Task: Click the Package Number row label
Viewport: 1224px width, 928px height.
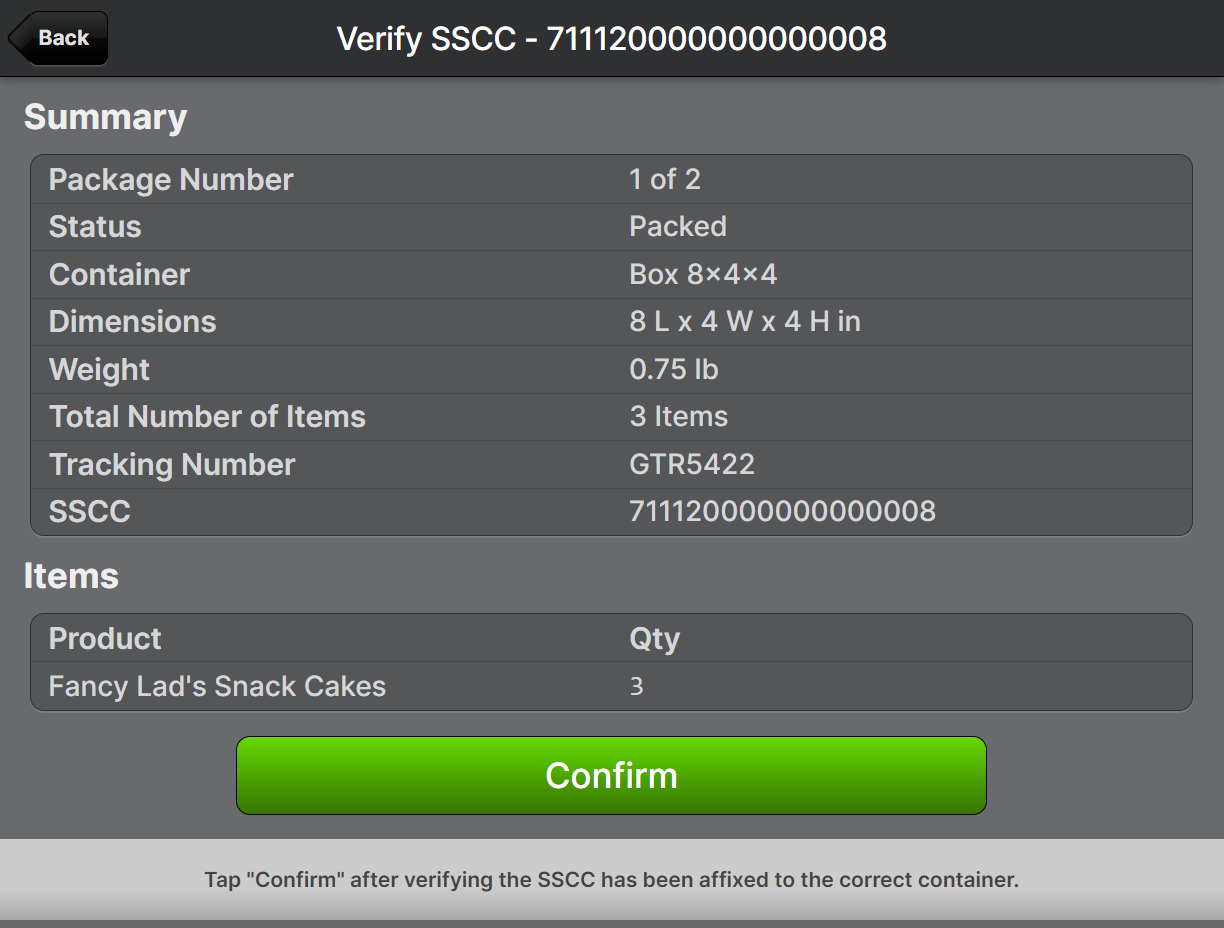Action: coord(171,180)
